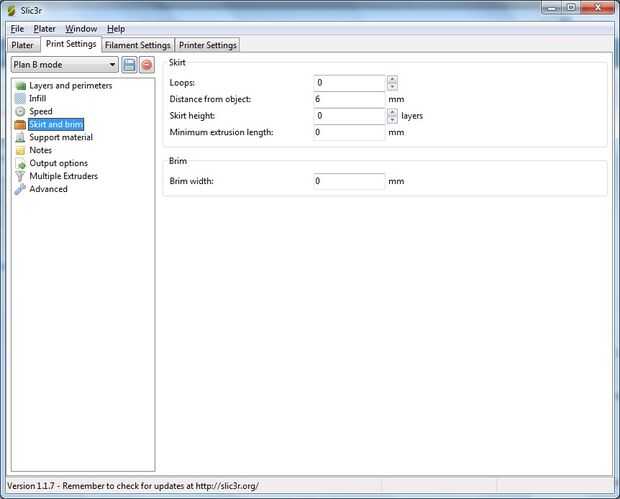Click the Speed clock icon
This screenshot has height=499, width=620.
(x=20, y=112)
